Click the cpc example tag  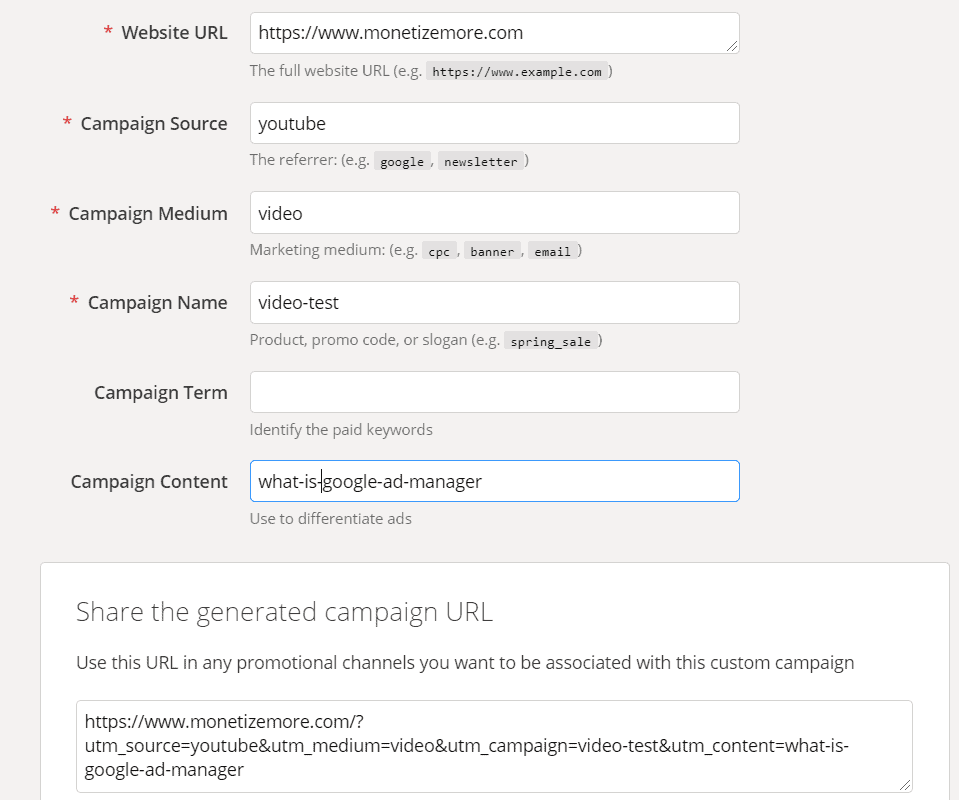(439, 252)
